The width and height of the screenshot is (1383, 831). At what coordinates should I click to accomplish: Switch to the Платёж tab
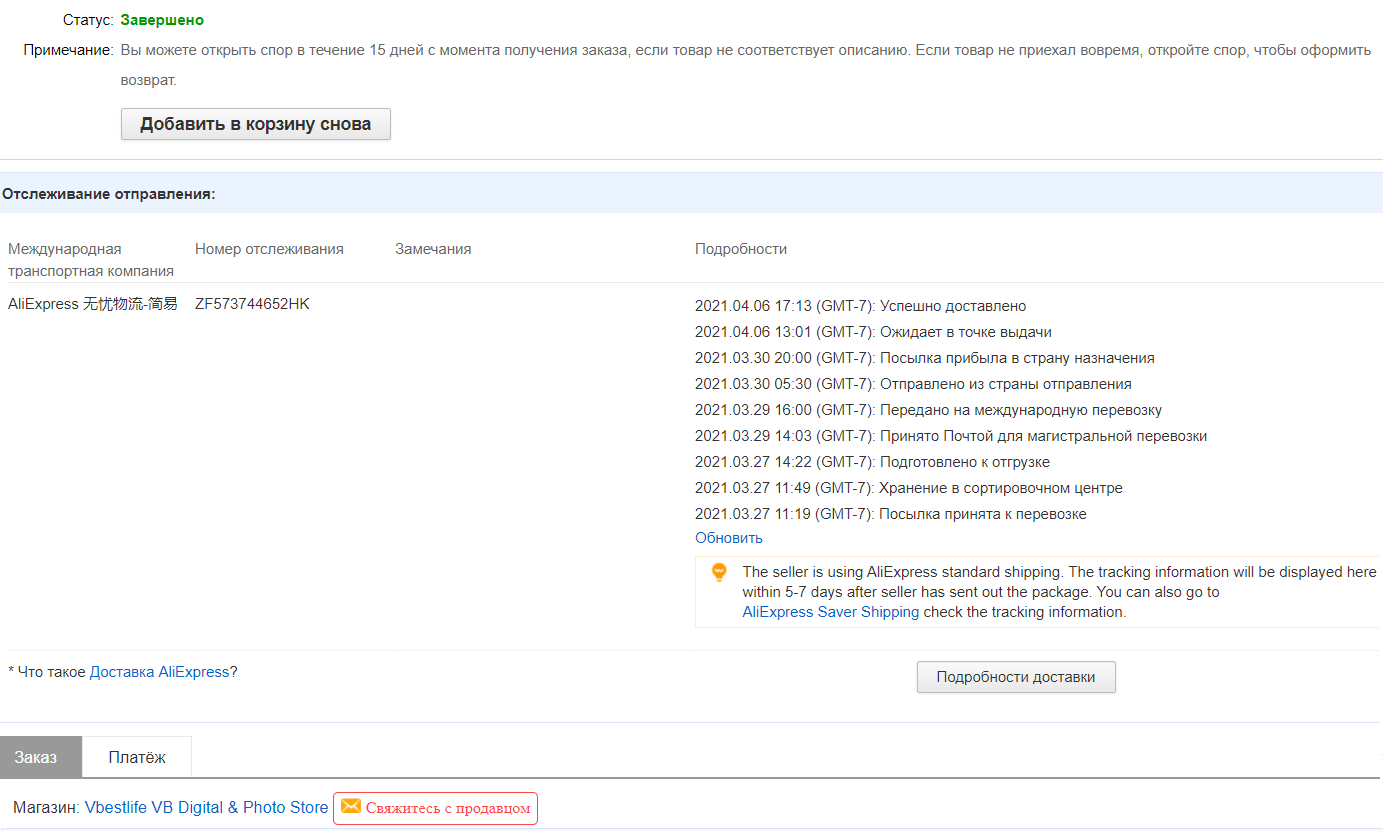point(137,757)
